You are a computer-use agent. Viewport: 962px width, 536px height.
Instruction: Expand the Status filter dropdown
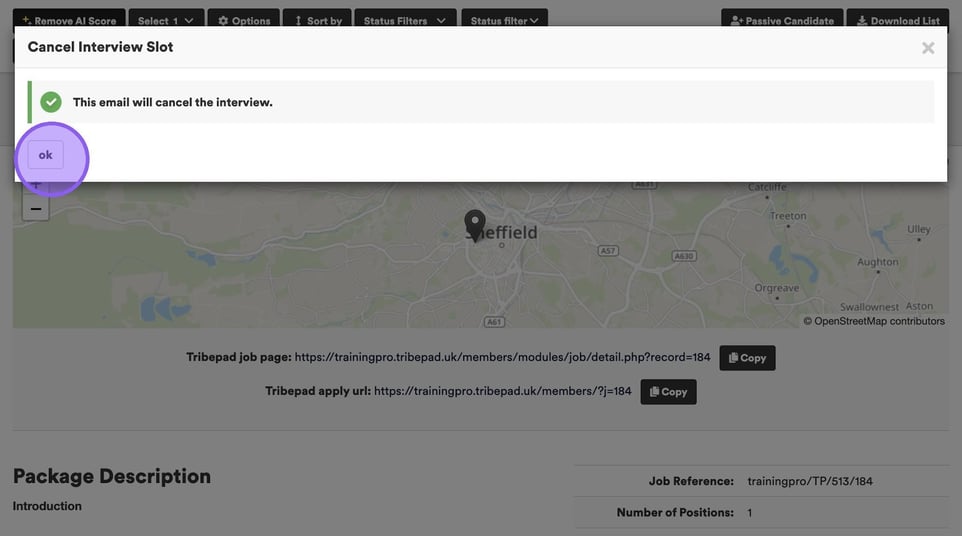pyautogui.click(x=504, y=20)
